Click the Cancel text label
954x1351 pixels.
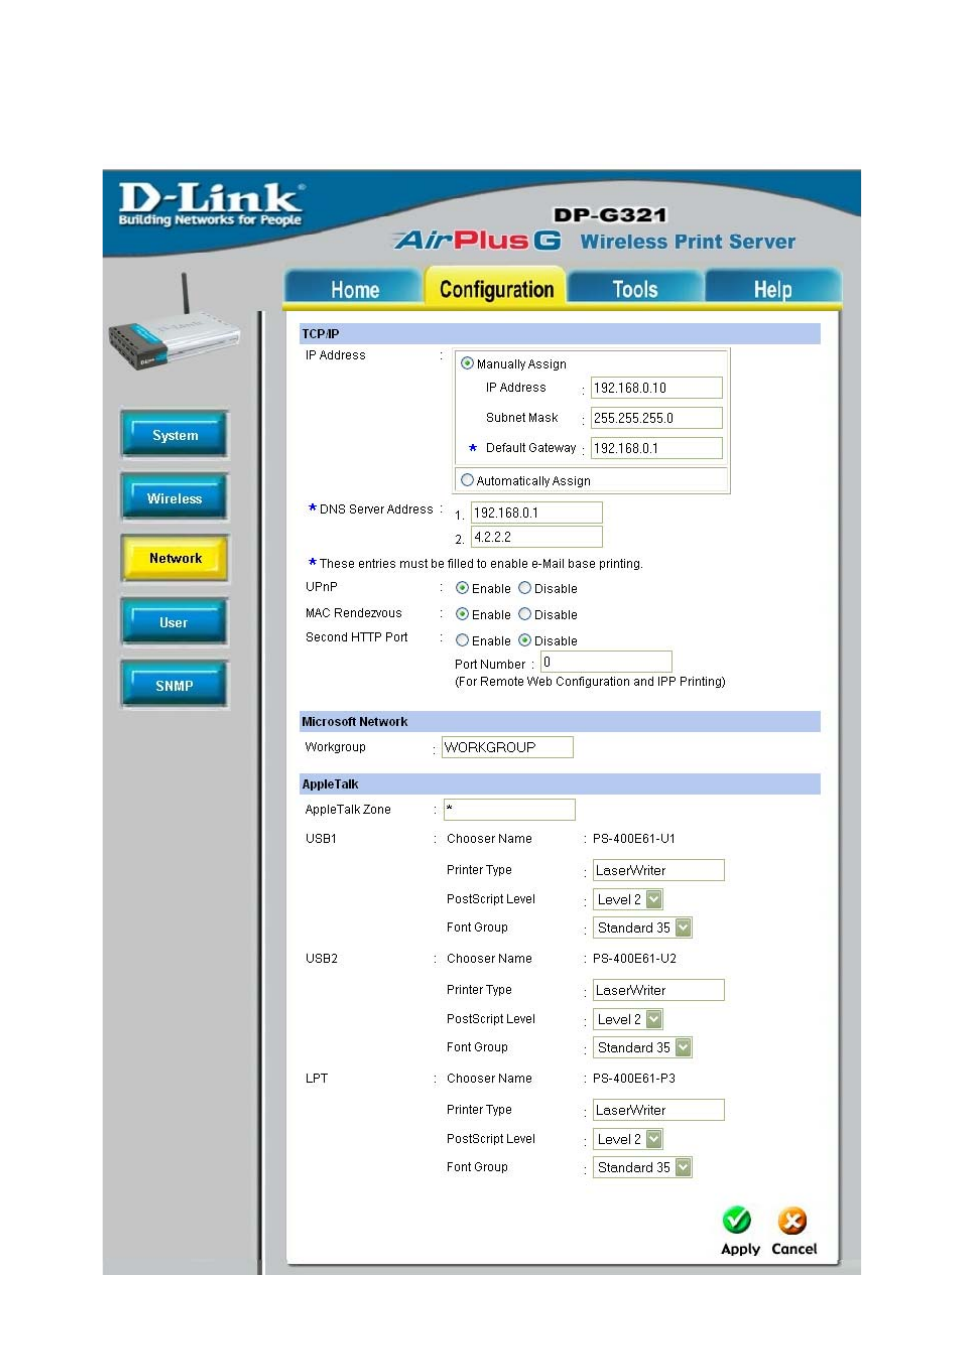(794, 1249)
